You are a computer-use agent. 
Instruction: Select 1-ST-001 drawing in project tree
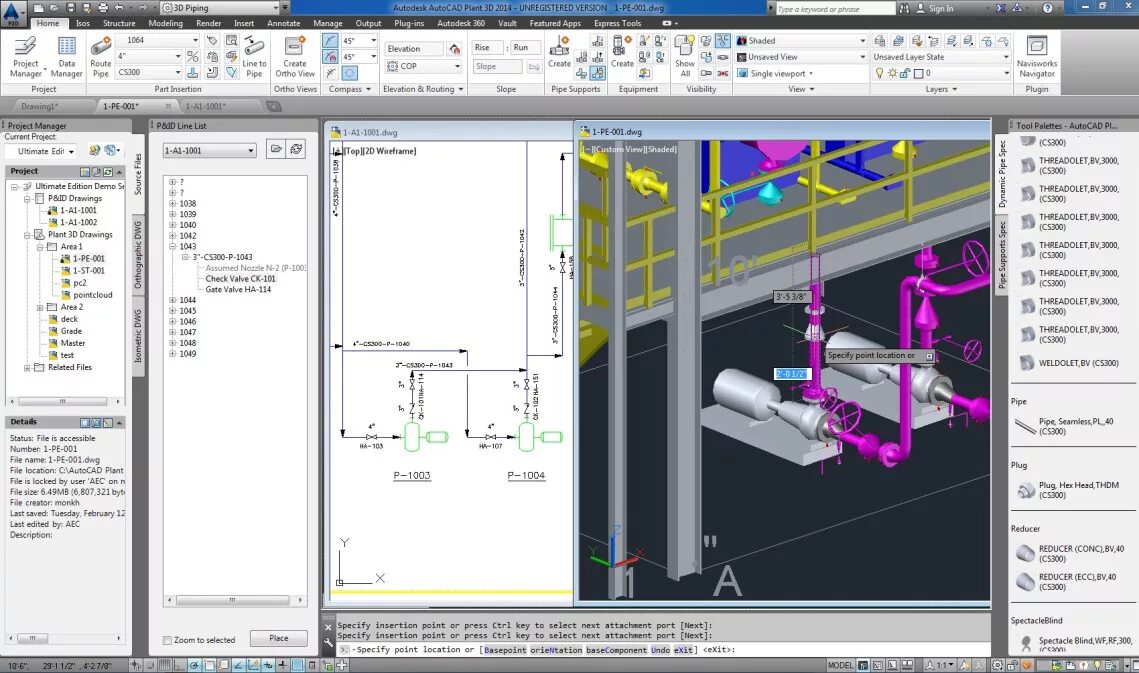(x=89, y=270)
